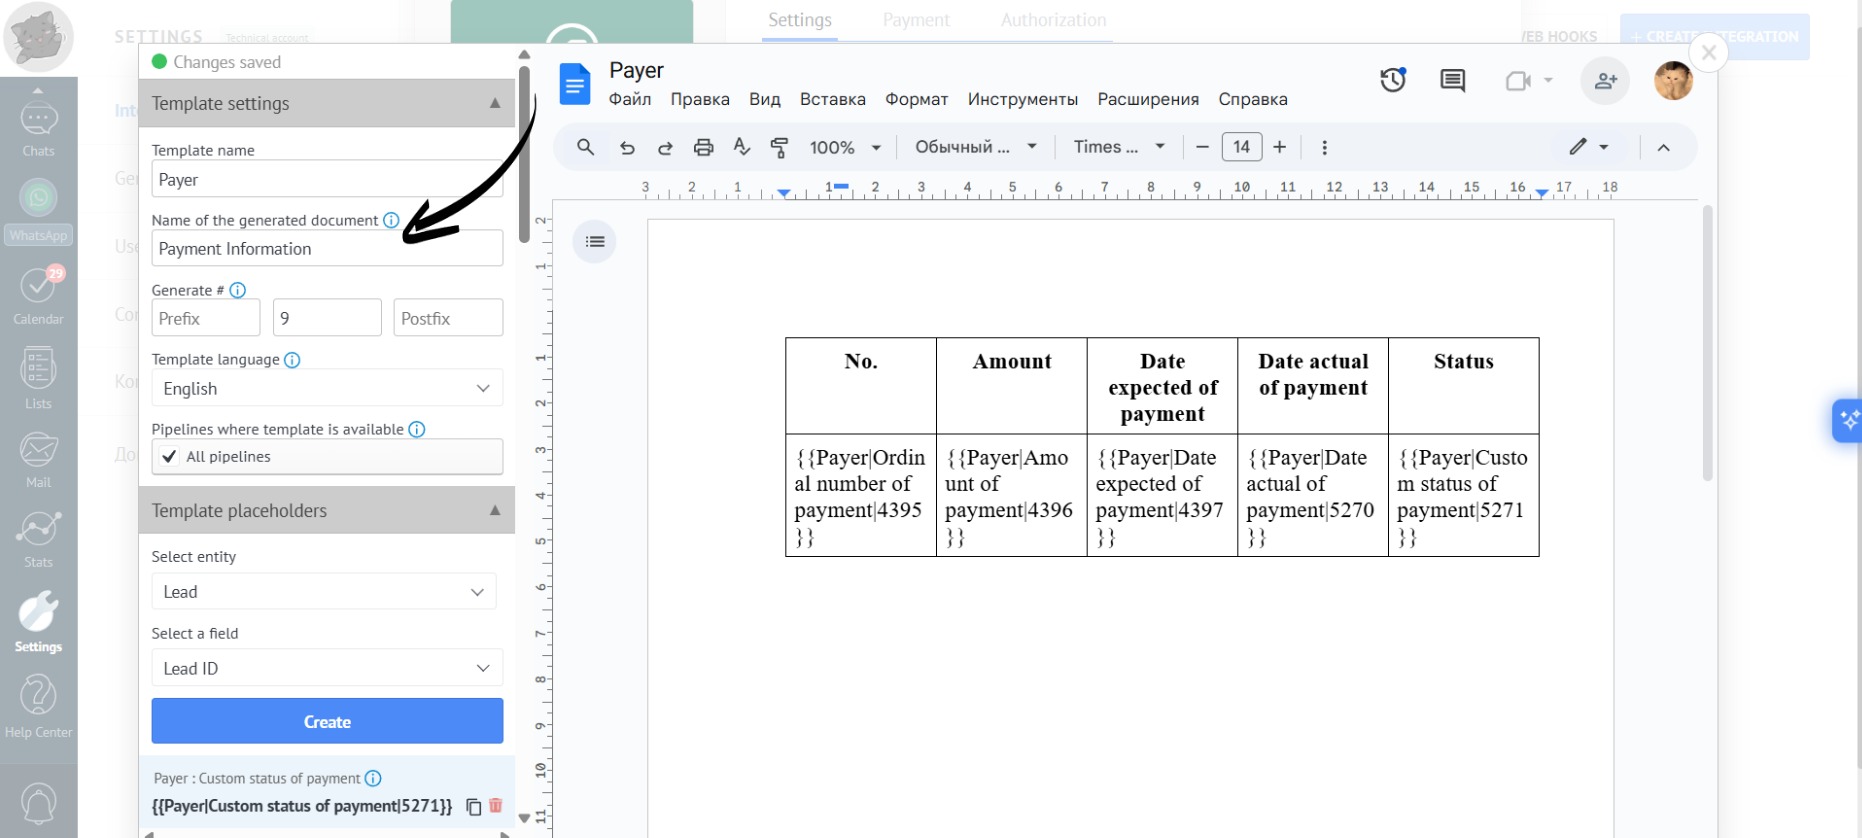Open the Формат menu
This screenshot has height=838, width=1862.
[916, 99]
